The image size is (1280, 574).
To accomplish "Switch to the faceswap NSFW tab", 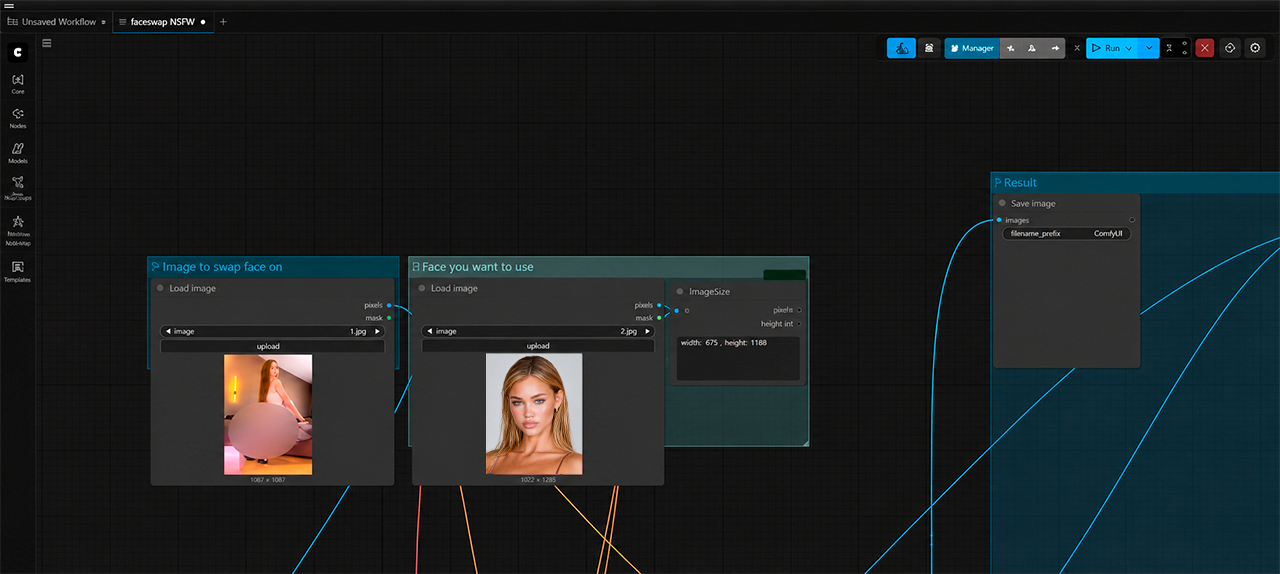I will coord(162,21).
